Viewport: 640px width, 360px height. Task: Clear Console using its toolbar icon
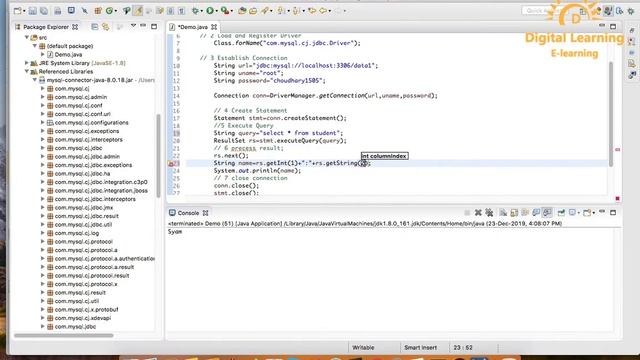tap(503, 213)
